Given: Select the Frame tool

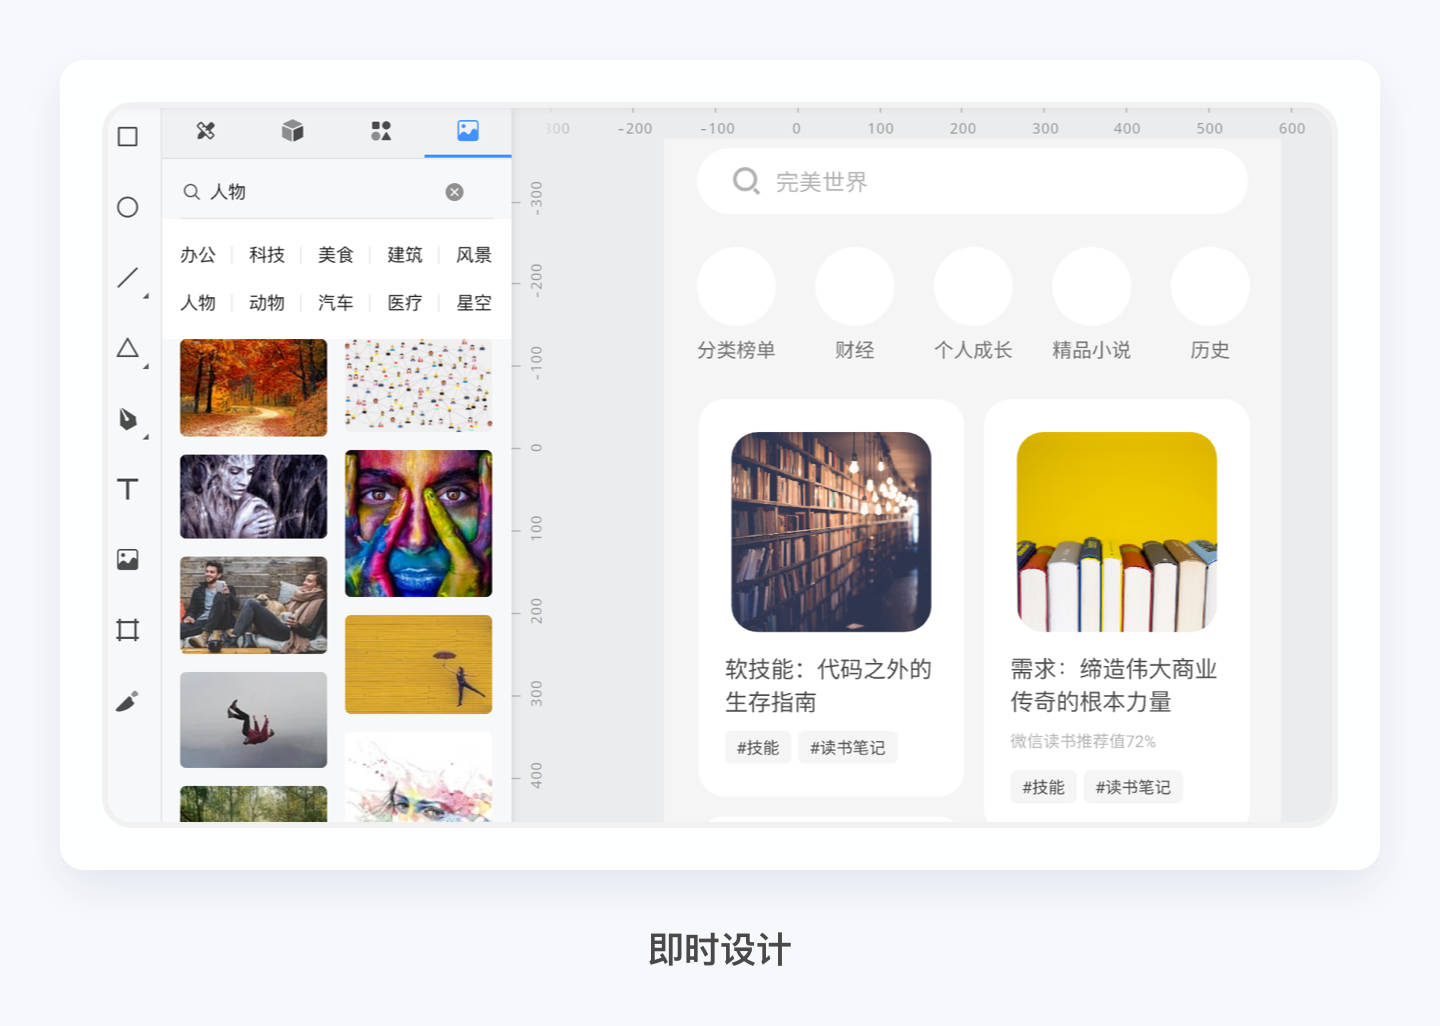Looking at the screenshot, I should point(127,629).
